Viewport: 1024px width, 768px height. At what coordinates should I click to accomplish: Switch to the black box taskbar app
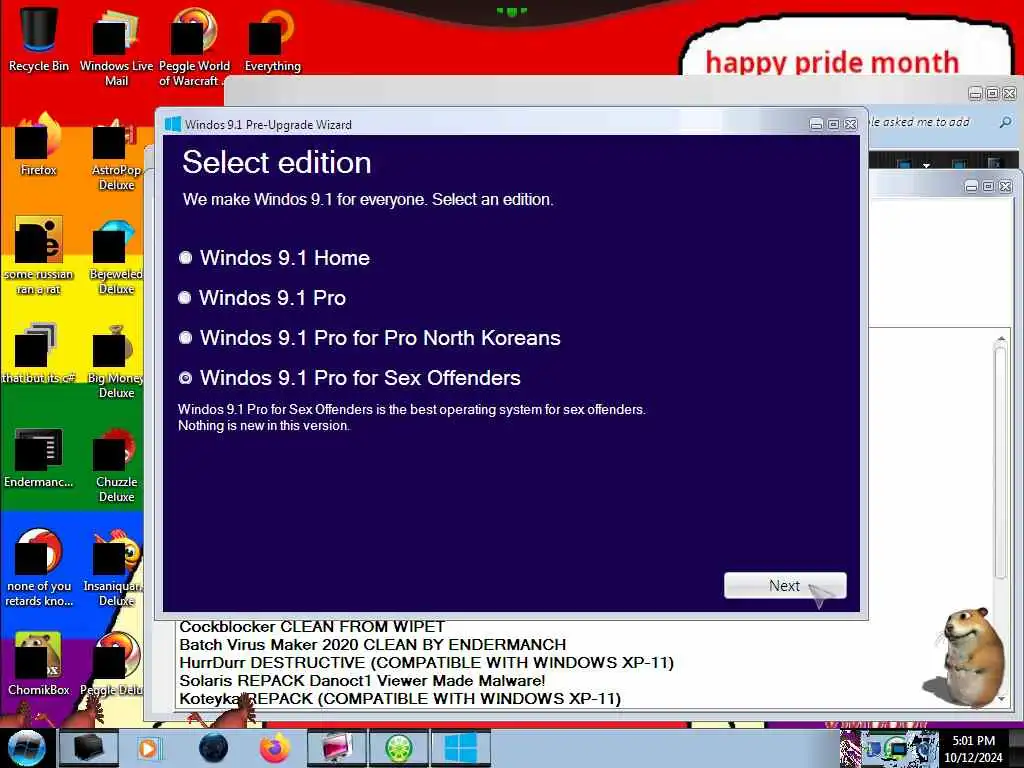click(x=89, y=748)
